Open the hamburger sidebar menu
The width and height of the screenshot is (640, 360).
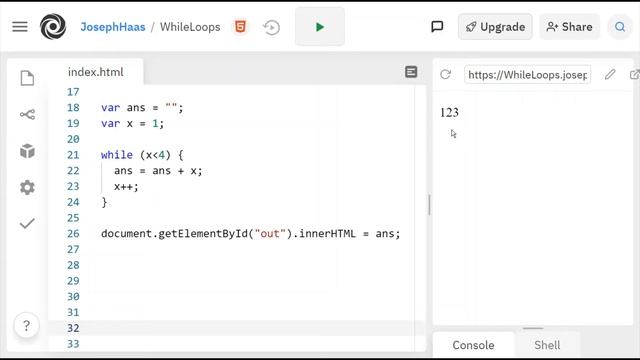[20, 27]
